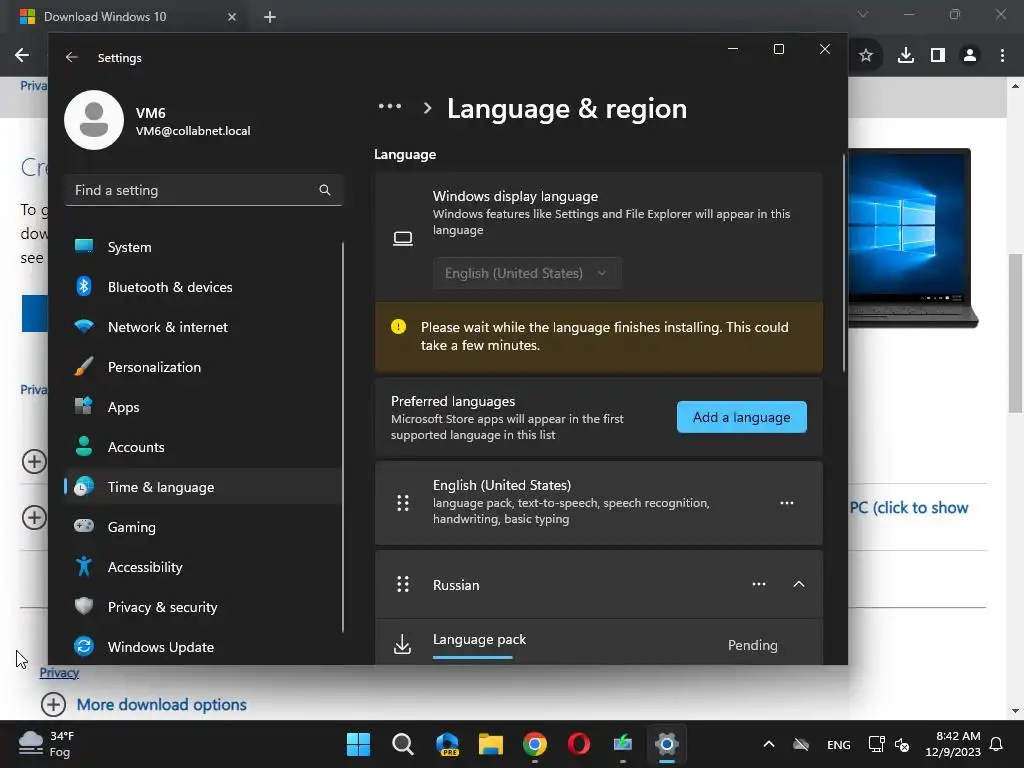Open the notifications bell
Viewport: 1024px width, 768px height.
point(997,744)
